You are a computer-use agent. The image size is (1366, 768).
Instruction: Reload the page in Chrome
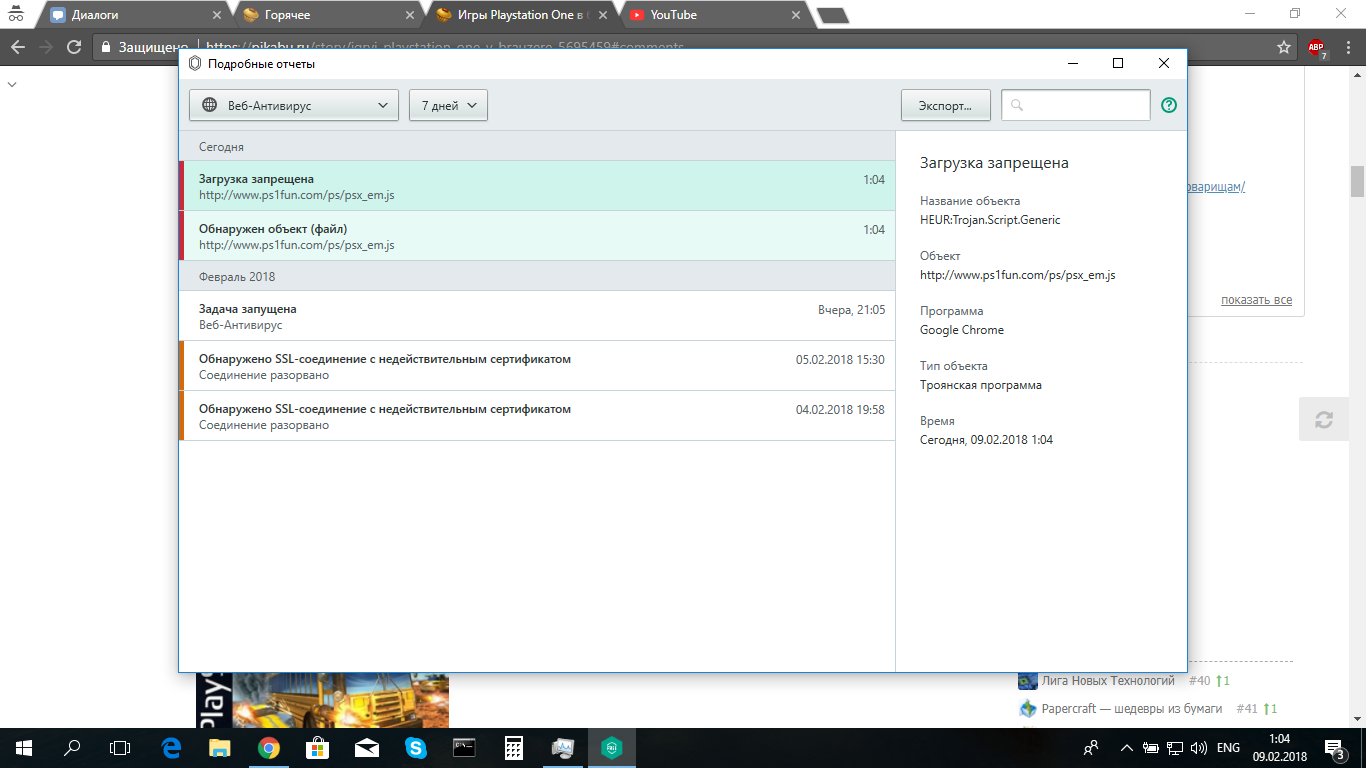[74, 47]
